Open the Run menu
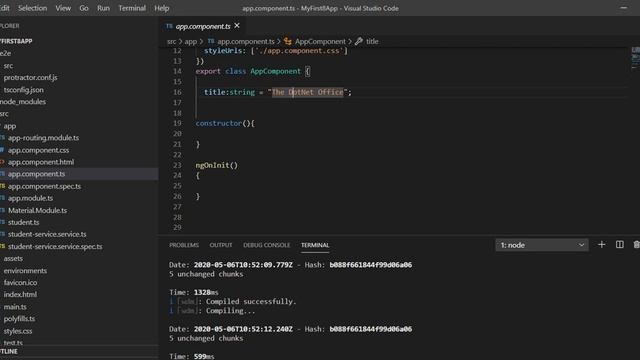This screenshot has width=640, height=360. coord(103,8)
